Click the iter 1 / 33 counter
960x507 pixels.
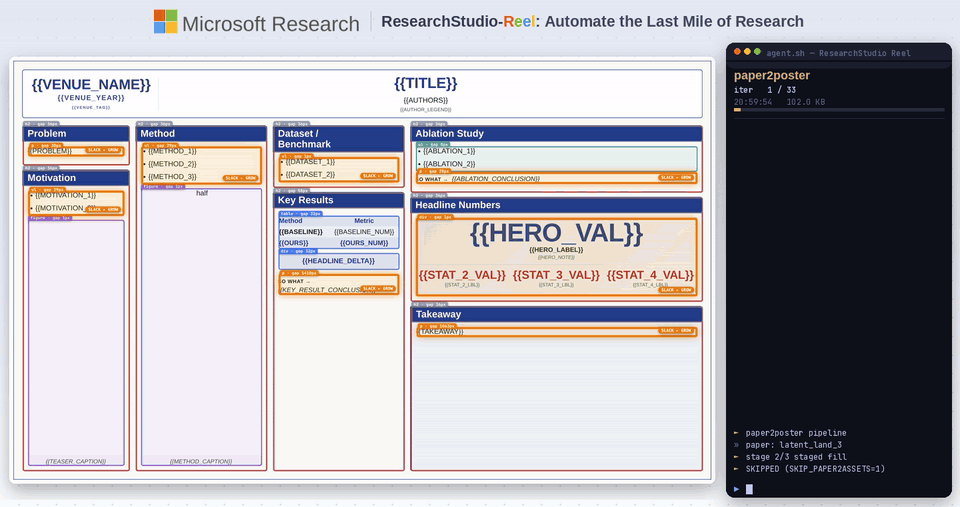pyautogui.click(x=765, y=89)
